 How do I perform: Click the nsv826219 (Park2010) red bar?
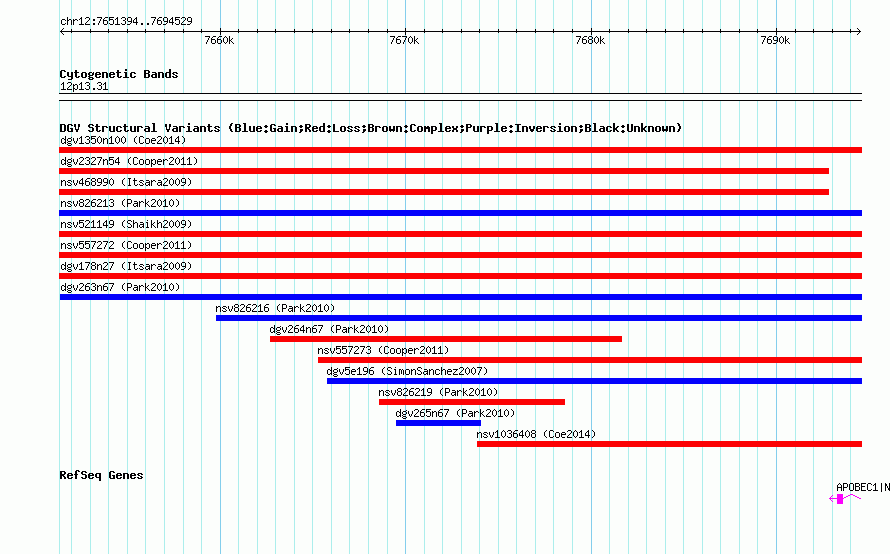[472, 402]
